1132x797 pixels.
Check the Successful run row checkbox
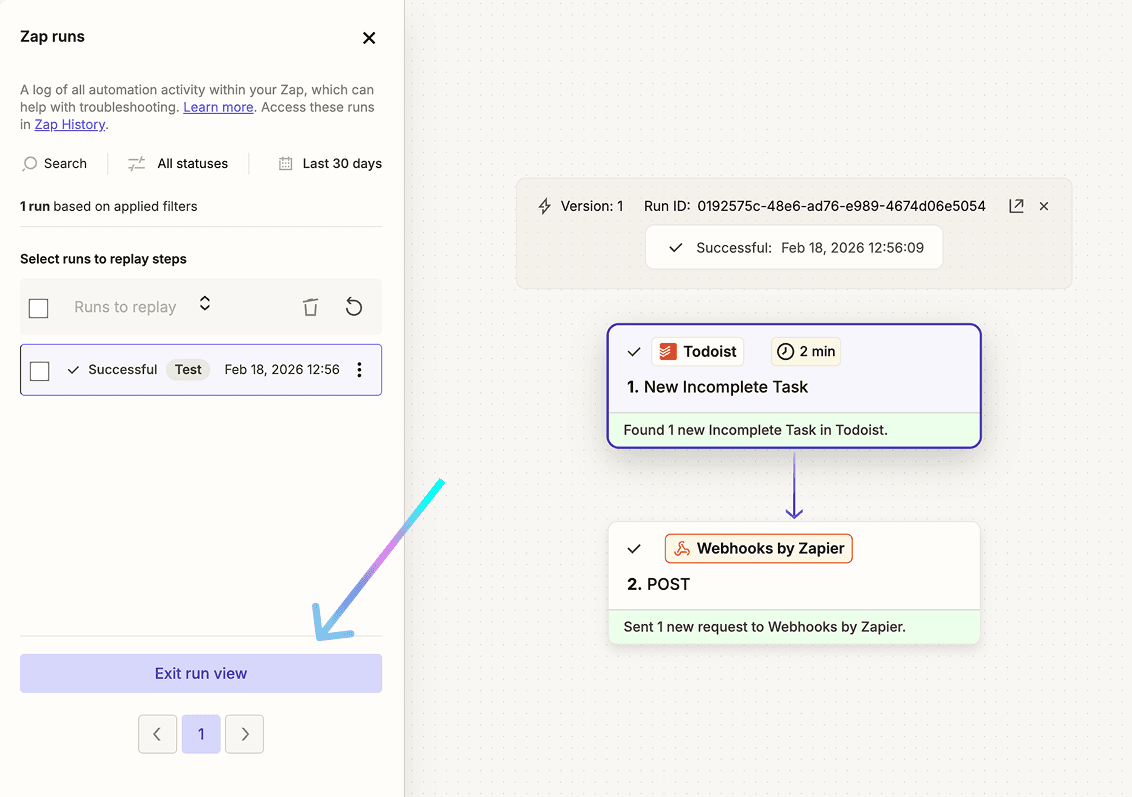tap(40, 371)
